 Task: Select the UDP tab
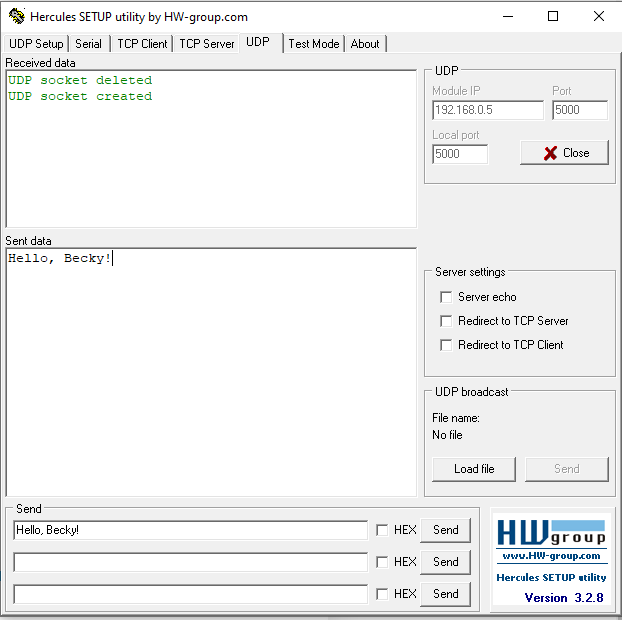260,42
